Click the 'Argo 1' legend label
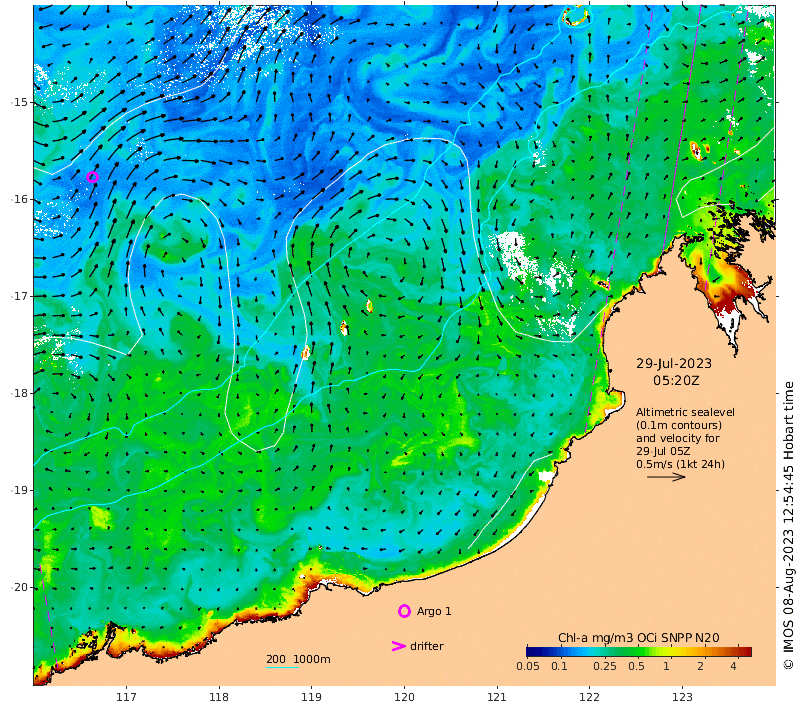Image resolution: width=800 pixels, height=710 pixels. 434,611
